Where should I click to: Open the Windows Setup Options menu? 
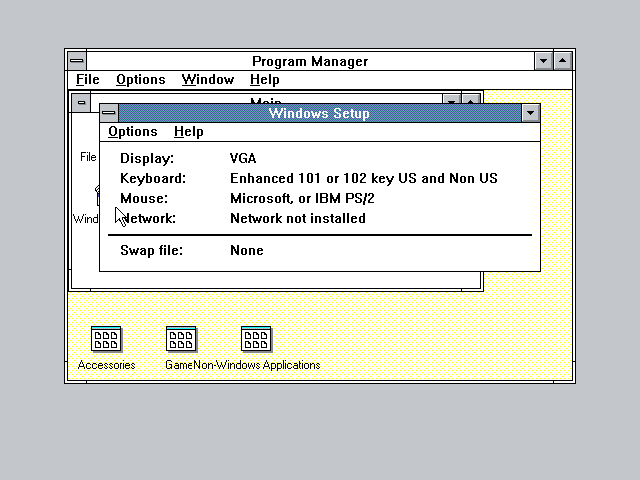tap(133, 132)
